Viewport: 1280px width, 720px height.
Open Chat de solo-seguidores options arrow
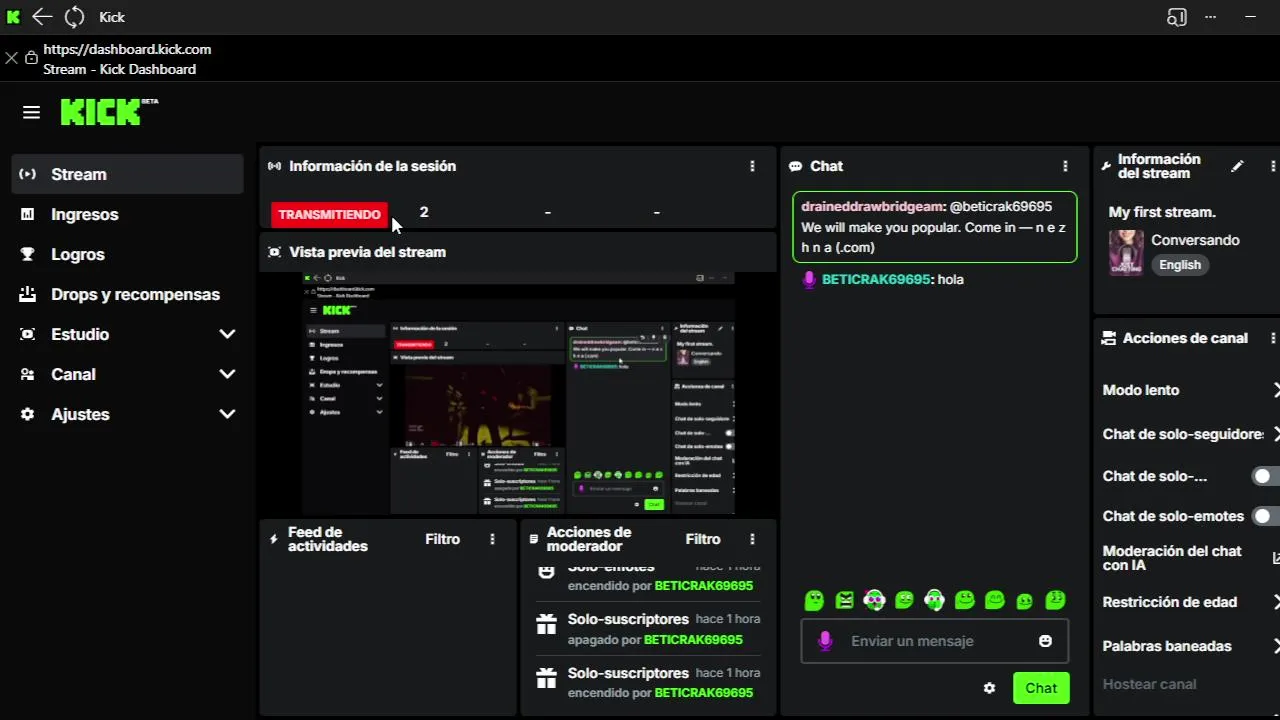[x=1276, y=434]
